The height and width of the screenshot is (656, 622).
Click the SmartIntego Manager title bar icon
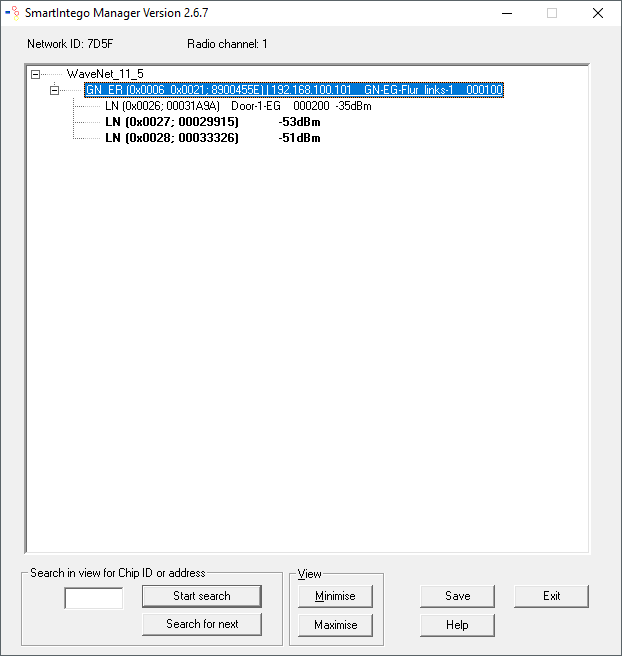point(13,13)
